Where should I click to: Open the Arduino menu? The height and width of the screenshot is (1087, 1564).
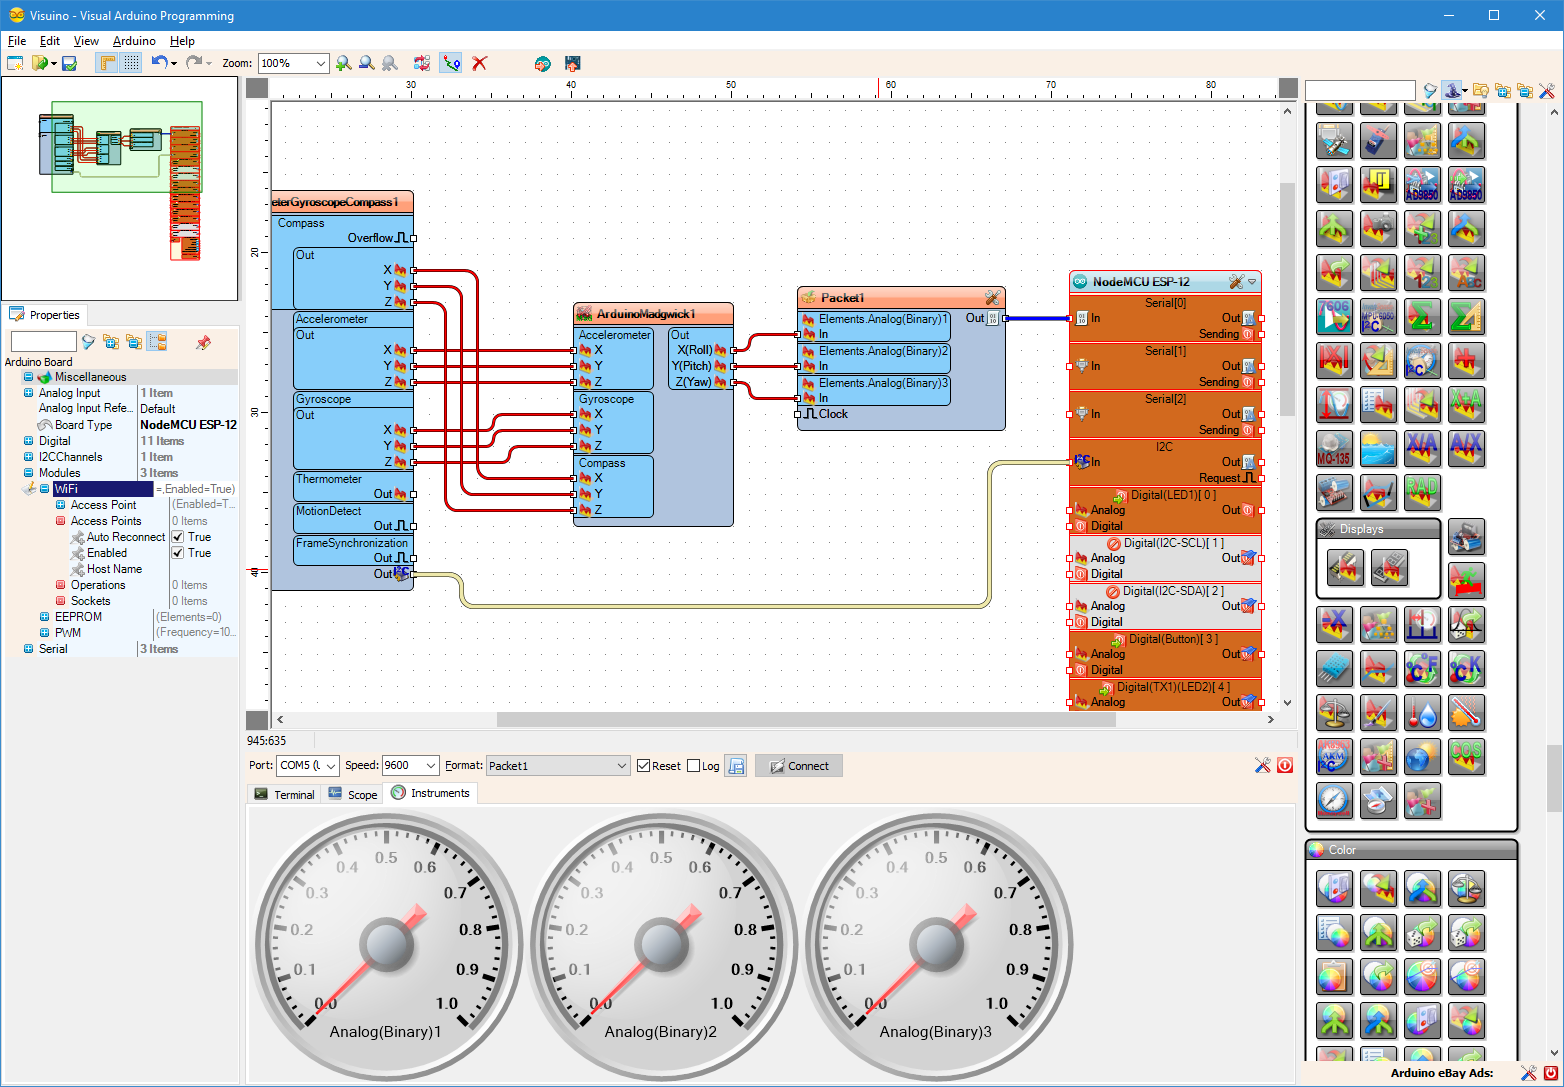point(134,41)
